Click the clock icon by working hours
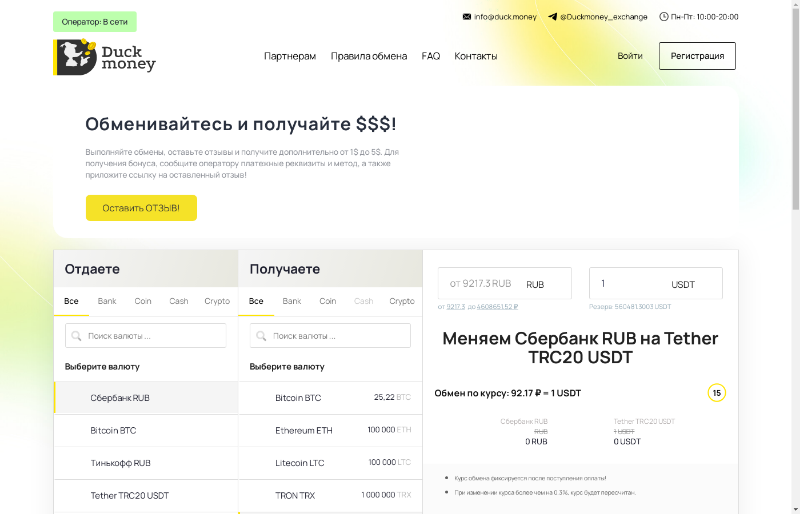 click(x=664, y=17)
